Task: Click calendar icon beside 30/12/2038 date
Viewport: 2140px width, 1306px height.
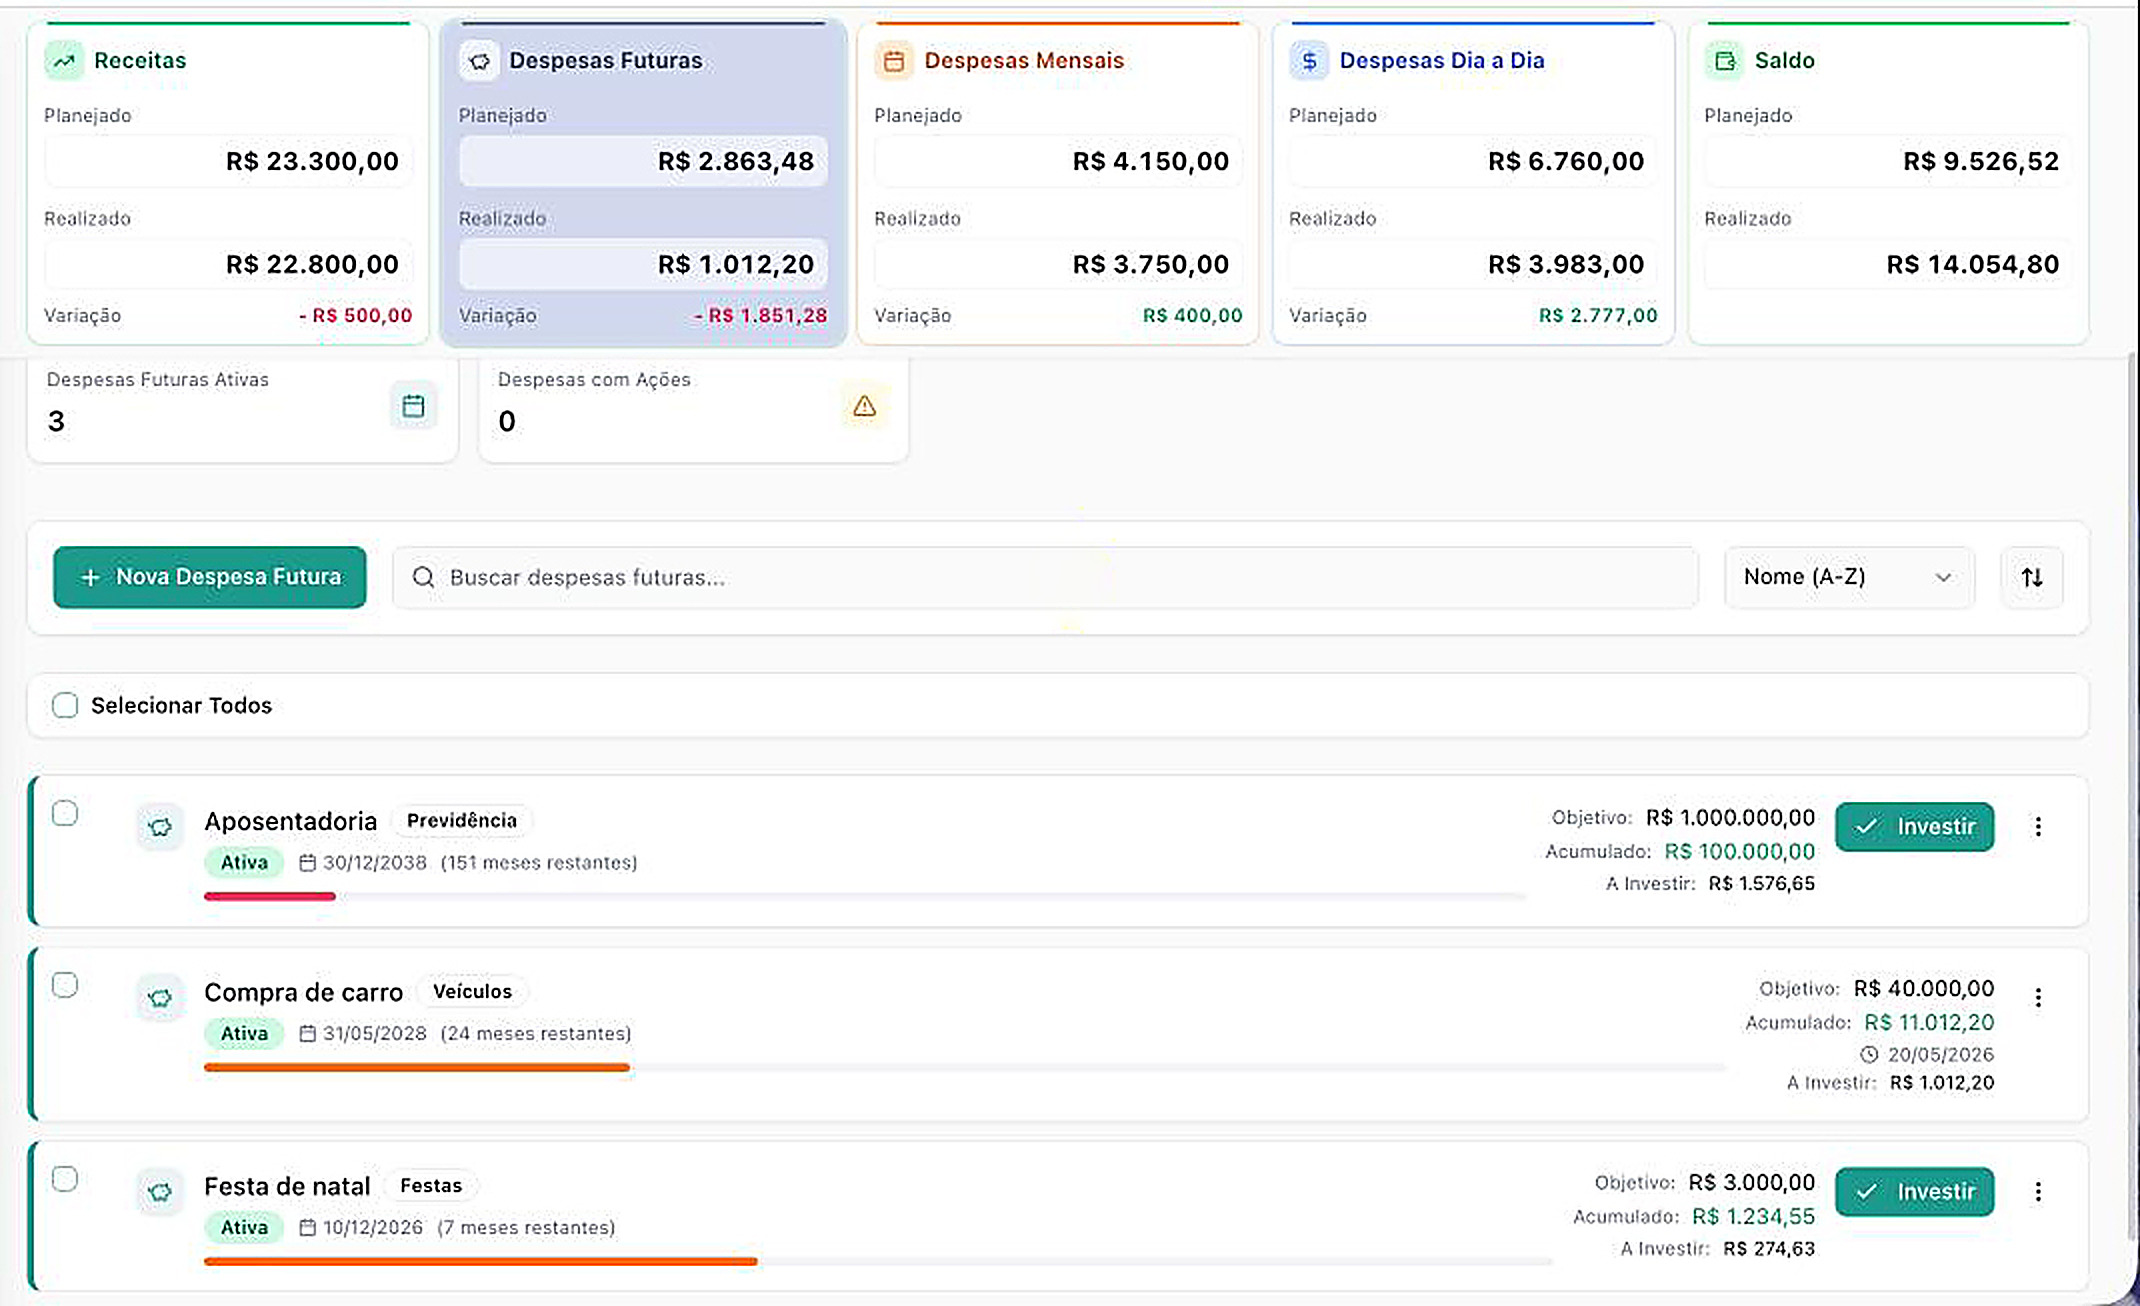Action: [x=308, y=863]
